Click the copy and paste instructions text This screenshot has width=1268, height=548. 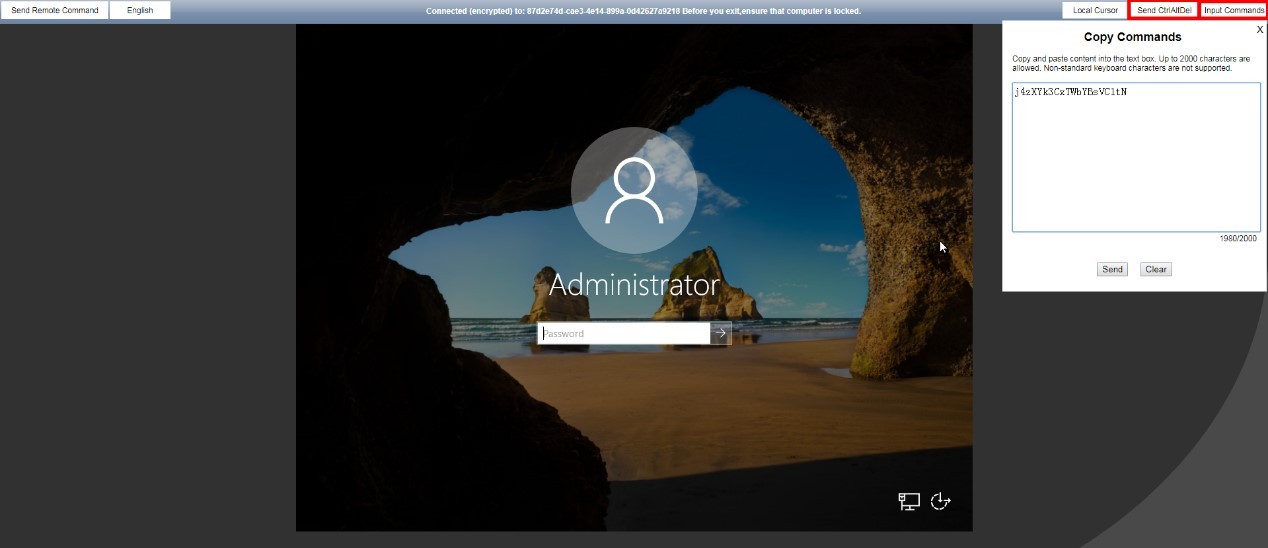click(x=1131, y=64)
